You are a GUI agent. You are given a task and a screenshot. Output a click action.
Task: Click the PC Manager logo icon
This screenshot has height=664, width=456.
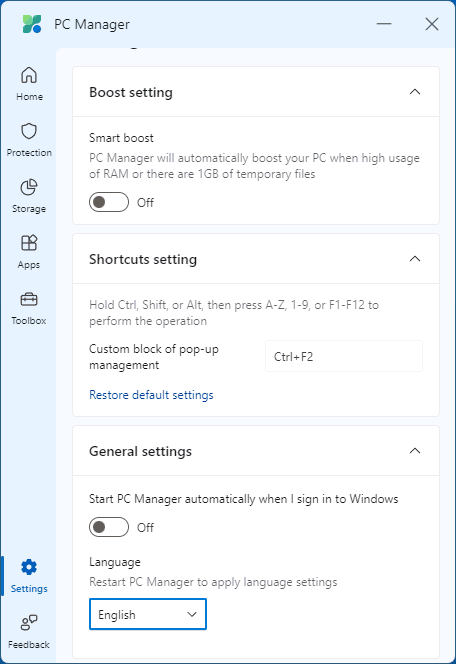32,24
